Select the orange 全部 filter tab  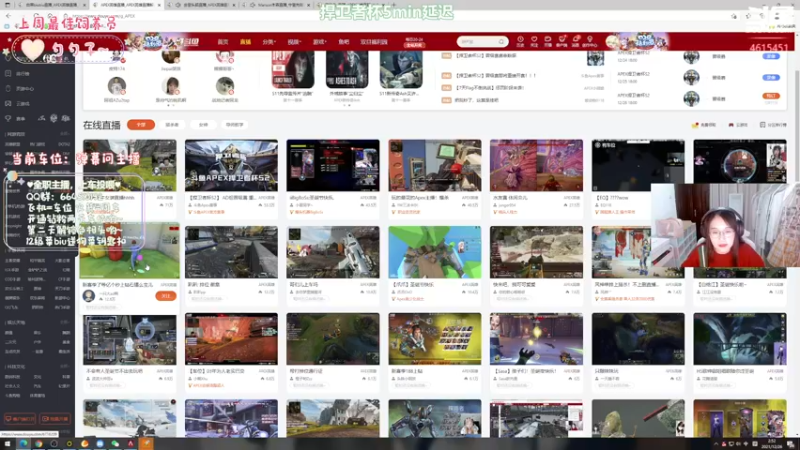(141, 124)
